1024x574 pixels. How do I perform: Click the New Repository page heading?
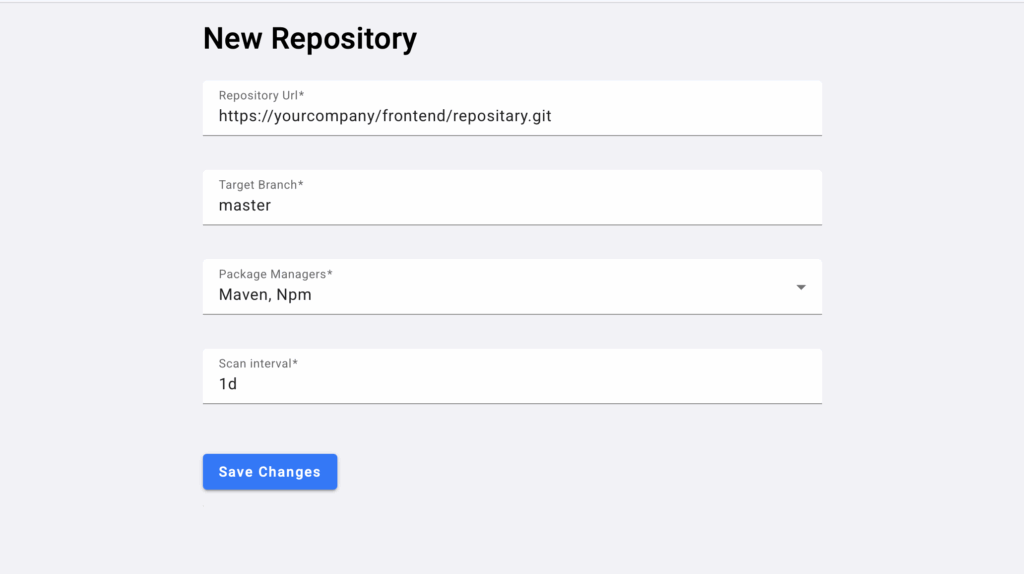310,39
